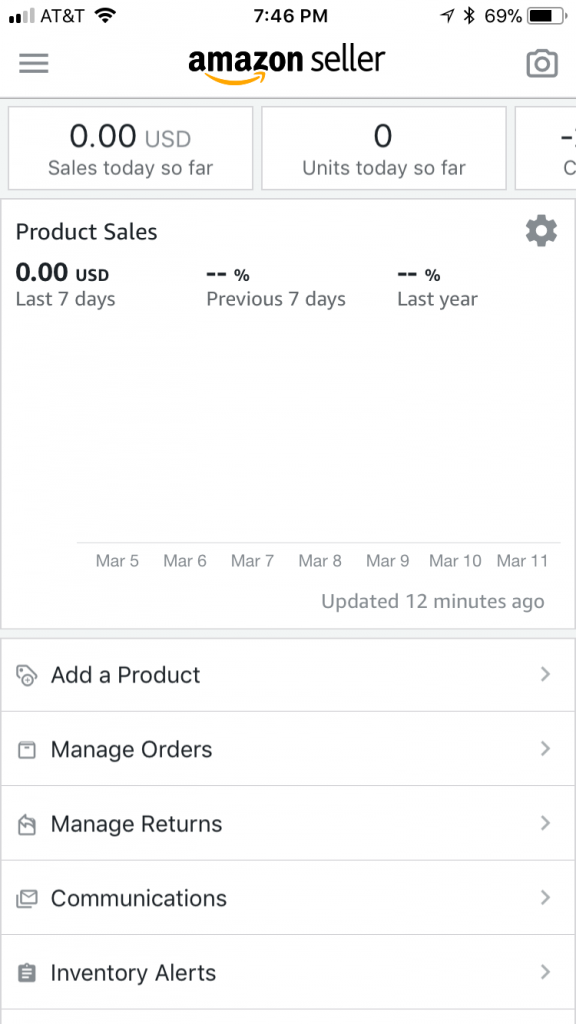Viewport: 576px width, 1024px height.
Task: Select the Sales today so far card
Action: click(131, 148)
